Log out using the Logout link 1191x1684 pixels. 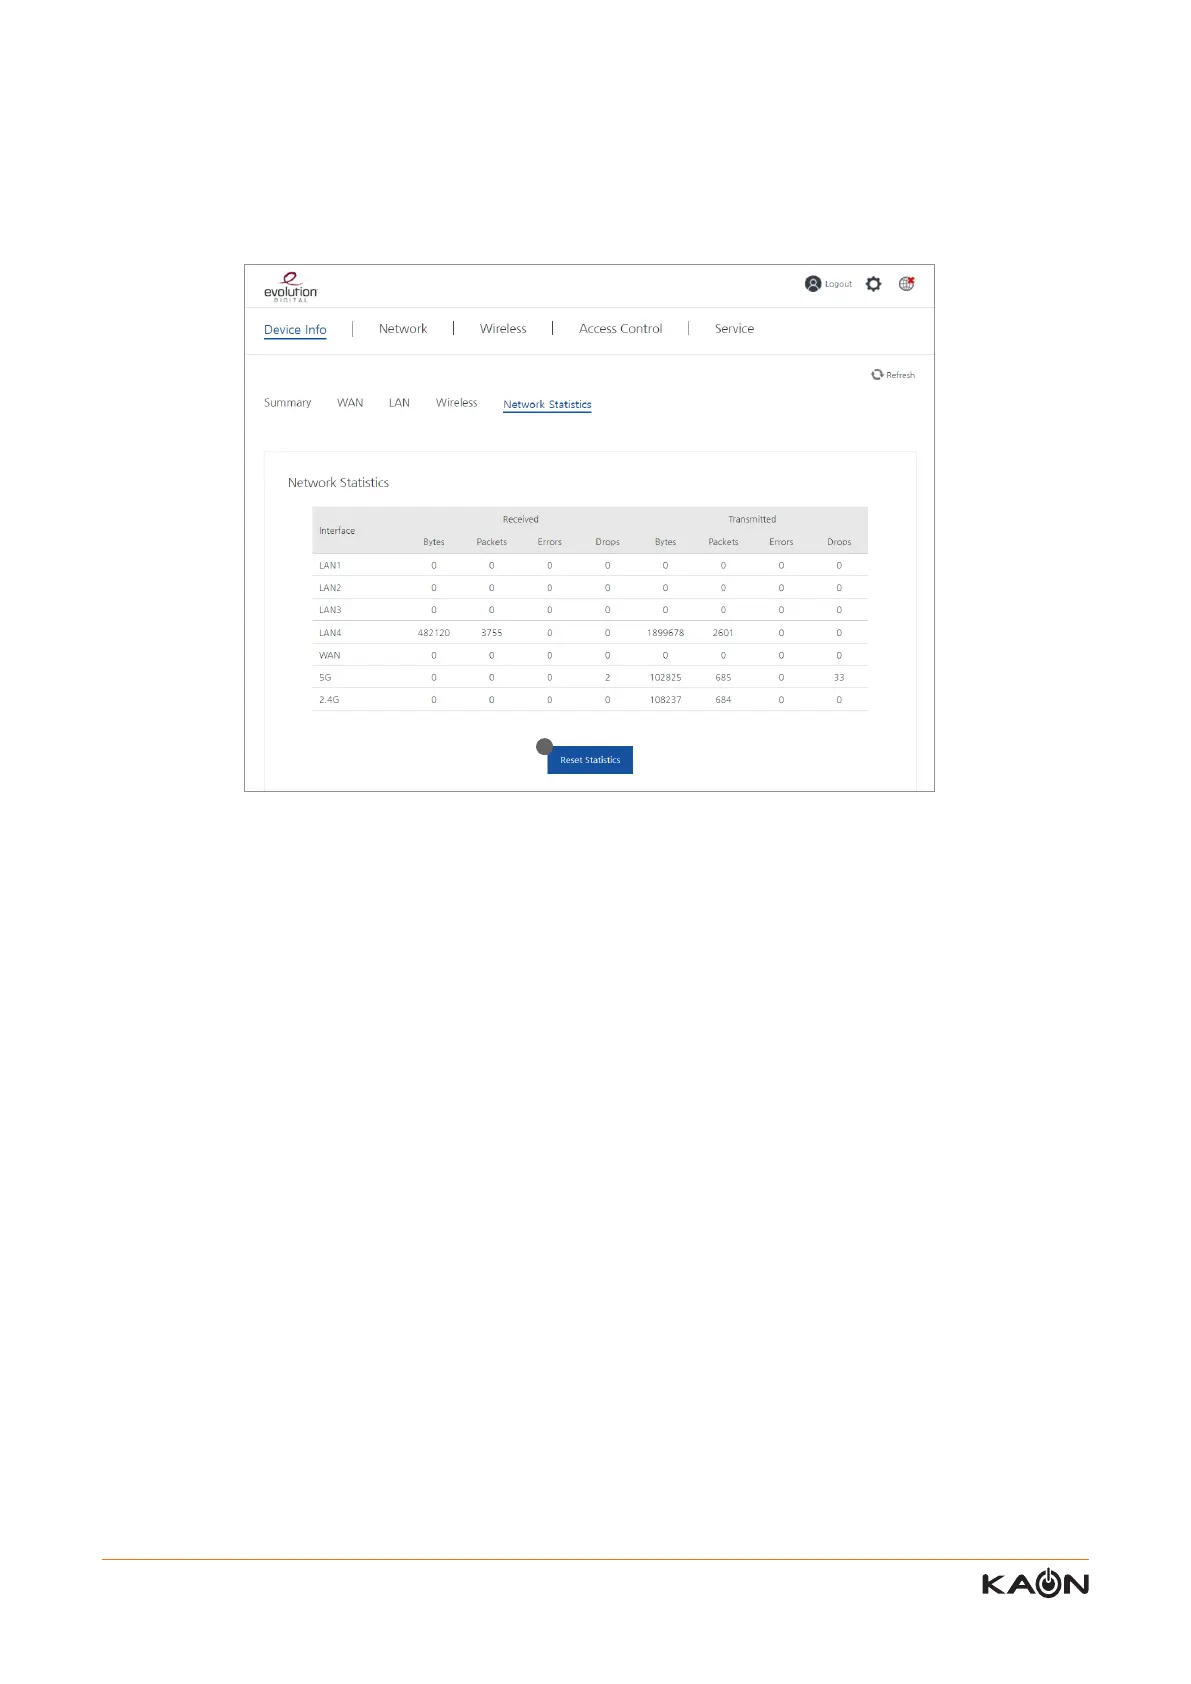(x=838, y=284)
